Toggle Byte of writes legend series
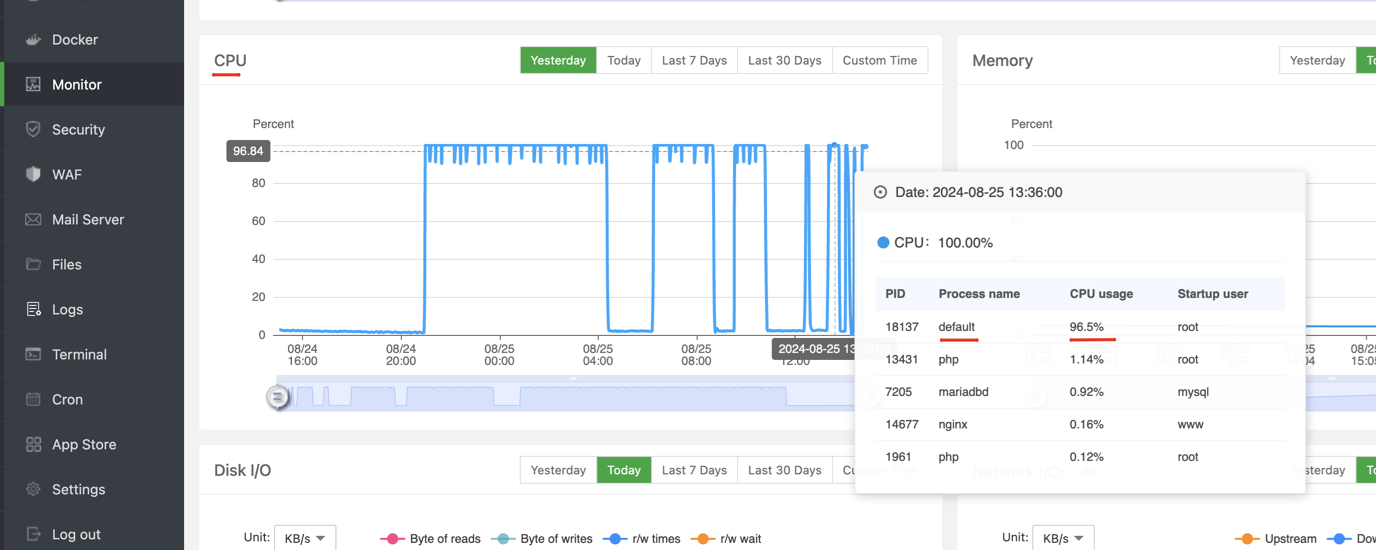 pyautogui.click(x=547, y=539)
